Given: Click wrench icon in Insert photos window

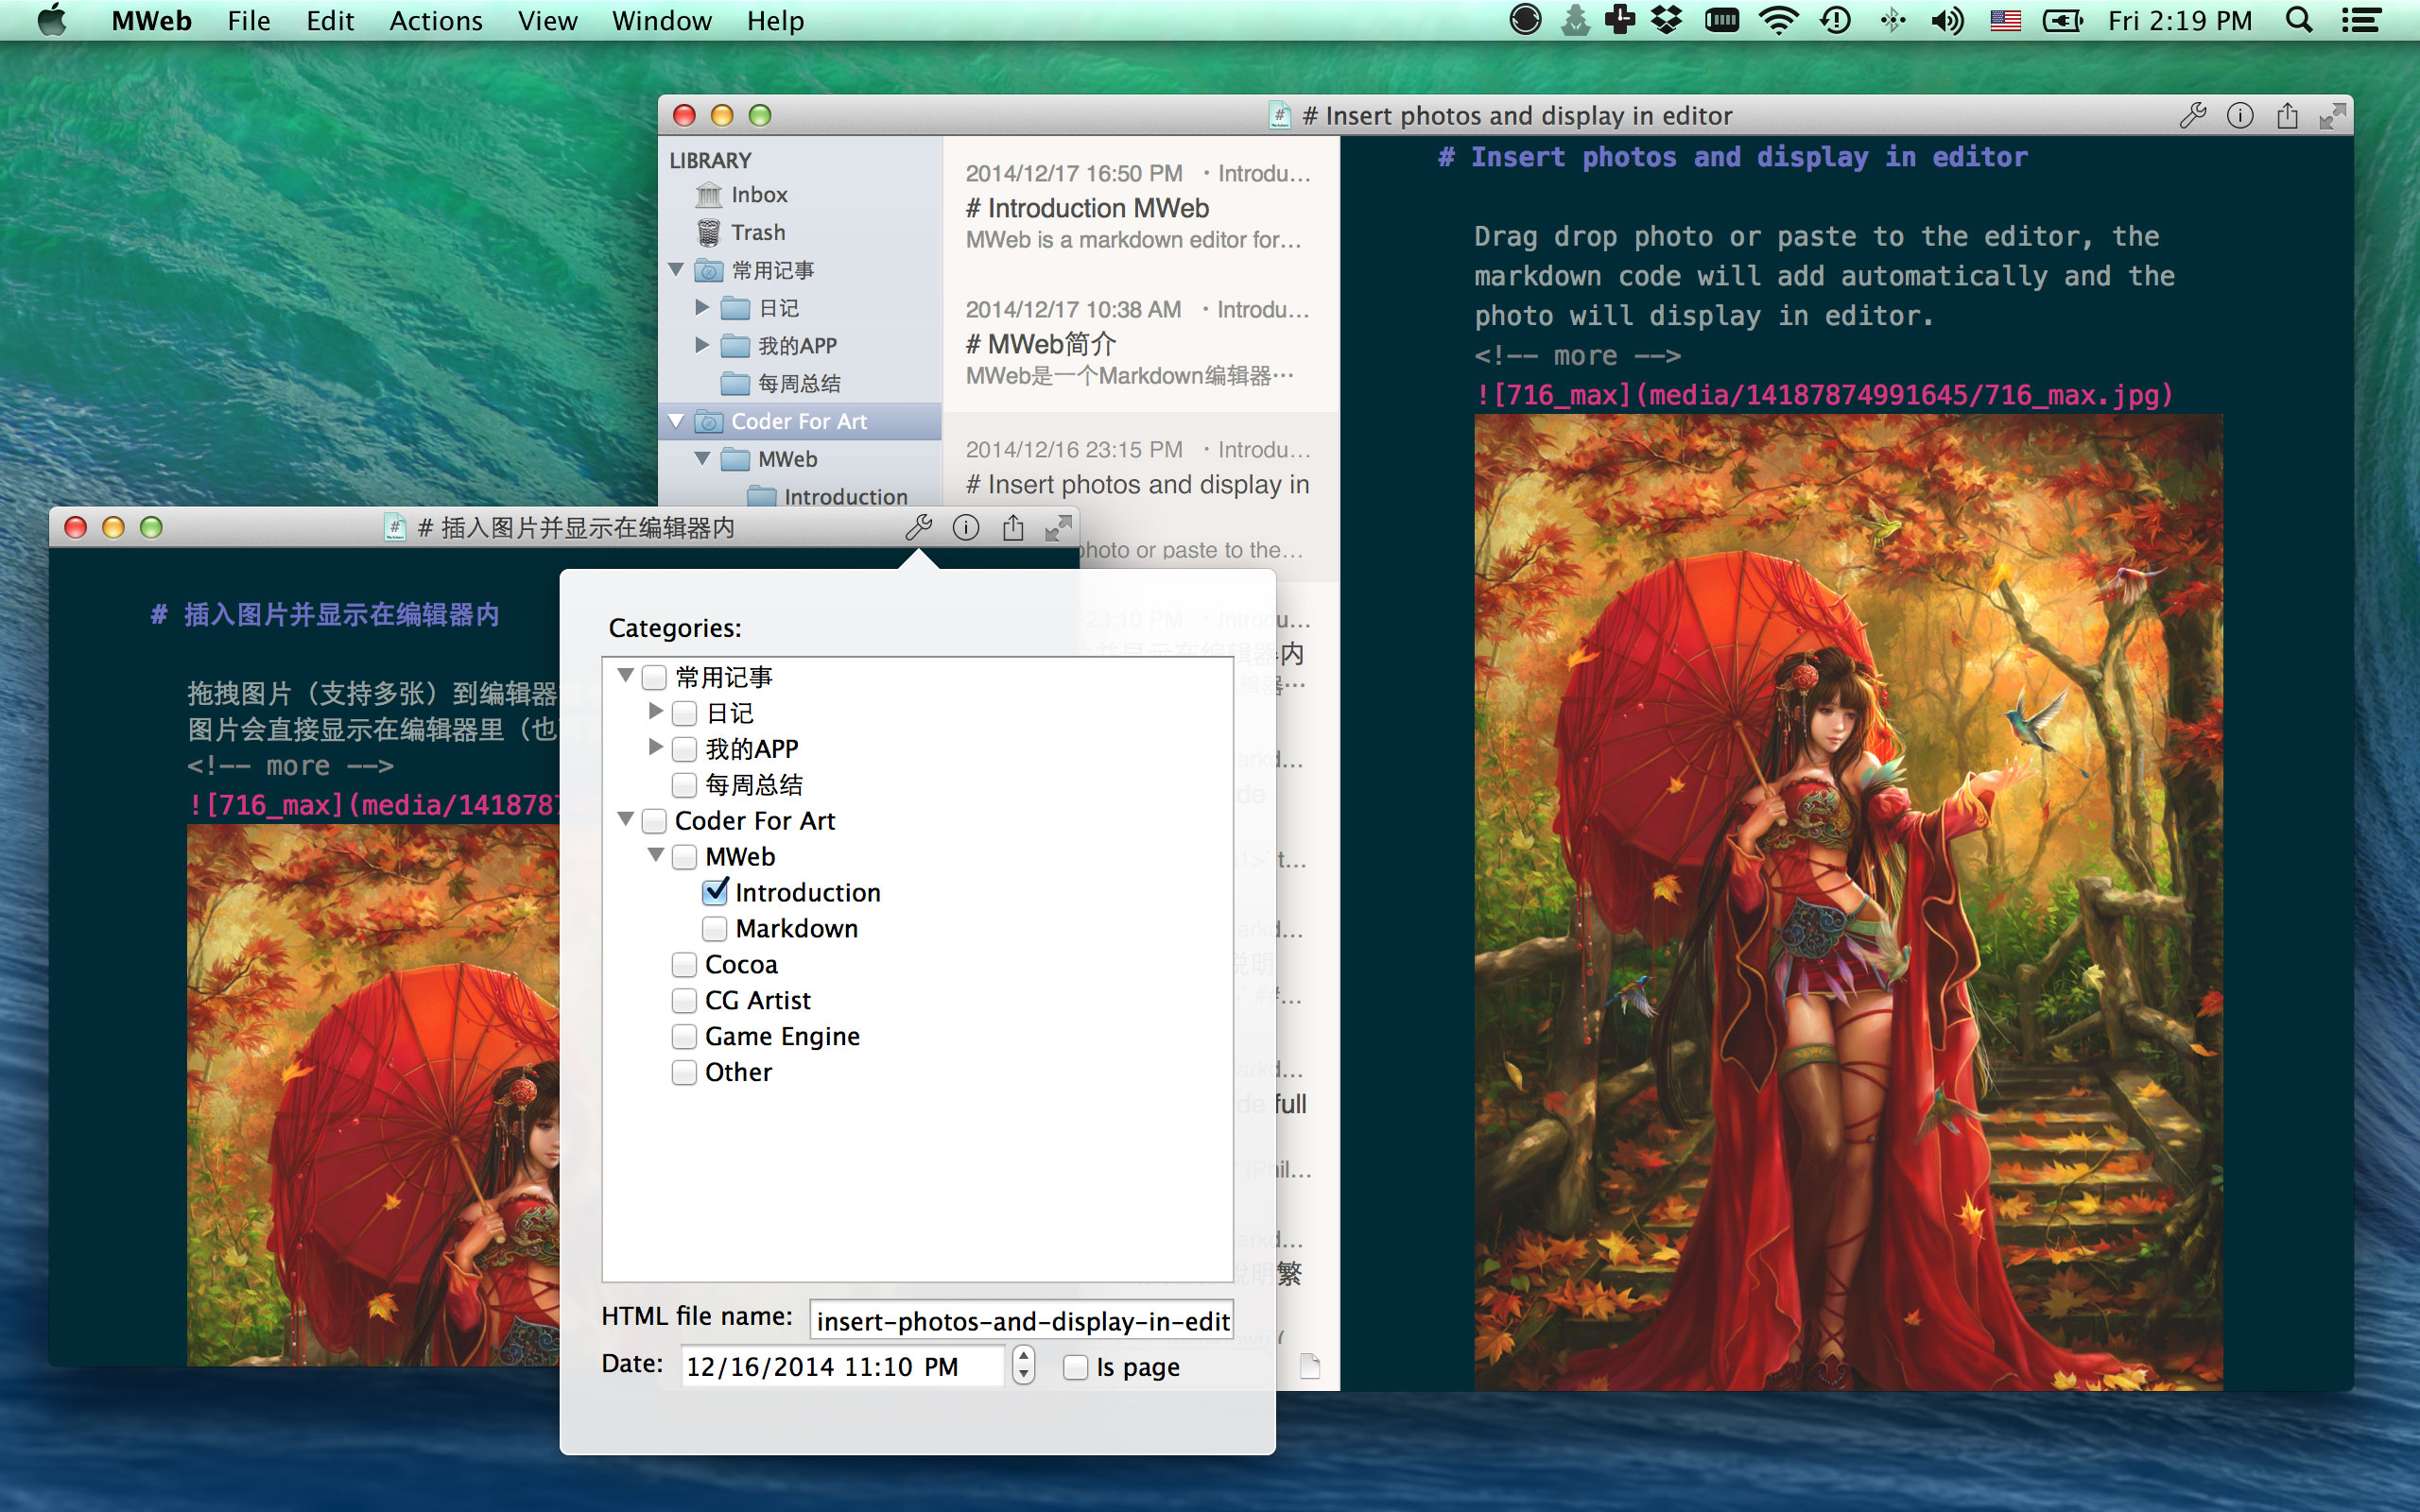Looking at the screenshot, I should (x=2192, y=116).
